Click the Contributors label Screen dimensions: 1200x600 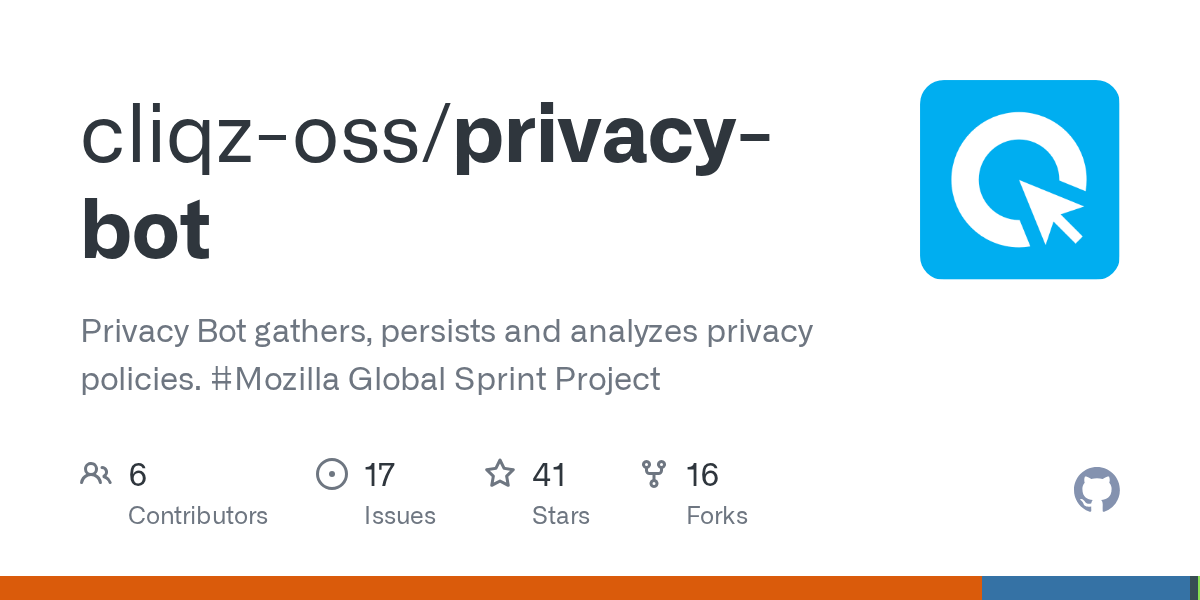click(x=198, y=516)
